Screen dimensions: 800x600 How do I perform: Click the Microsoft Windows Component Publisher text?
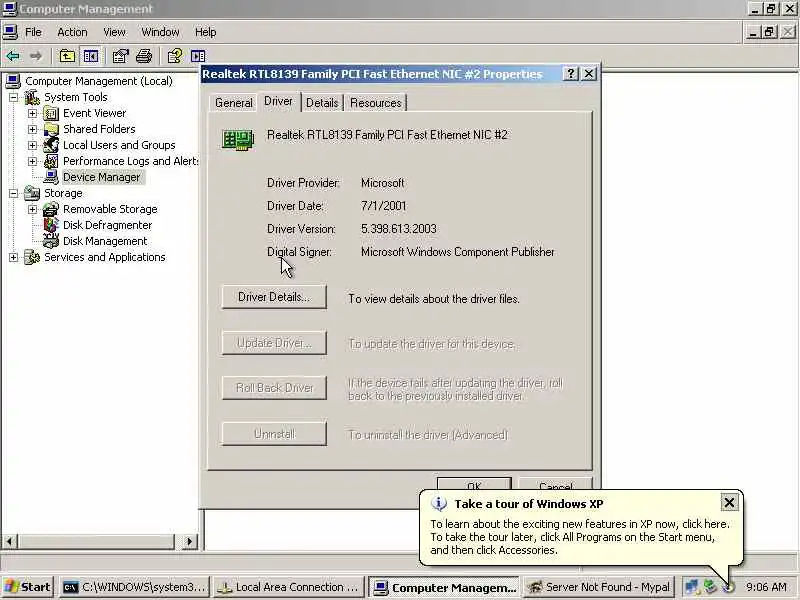(457, 252)
